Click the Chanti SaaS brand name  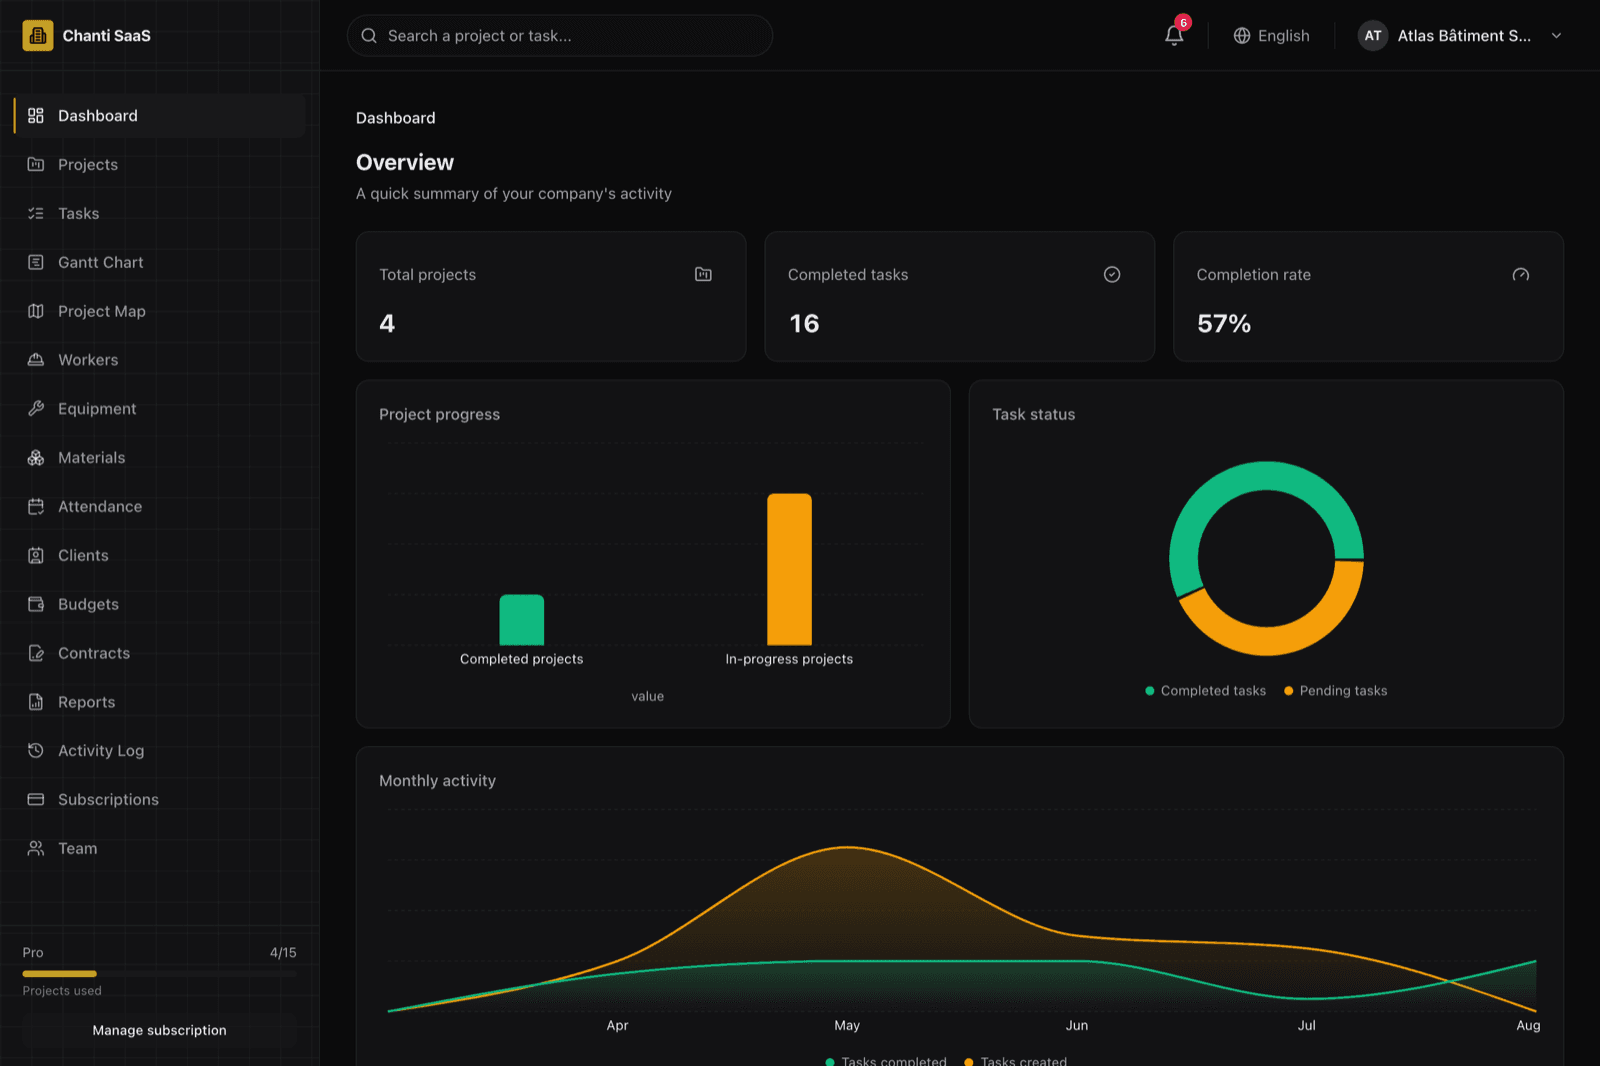tap(107, 36)
